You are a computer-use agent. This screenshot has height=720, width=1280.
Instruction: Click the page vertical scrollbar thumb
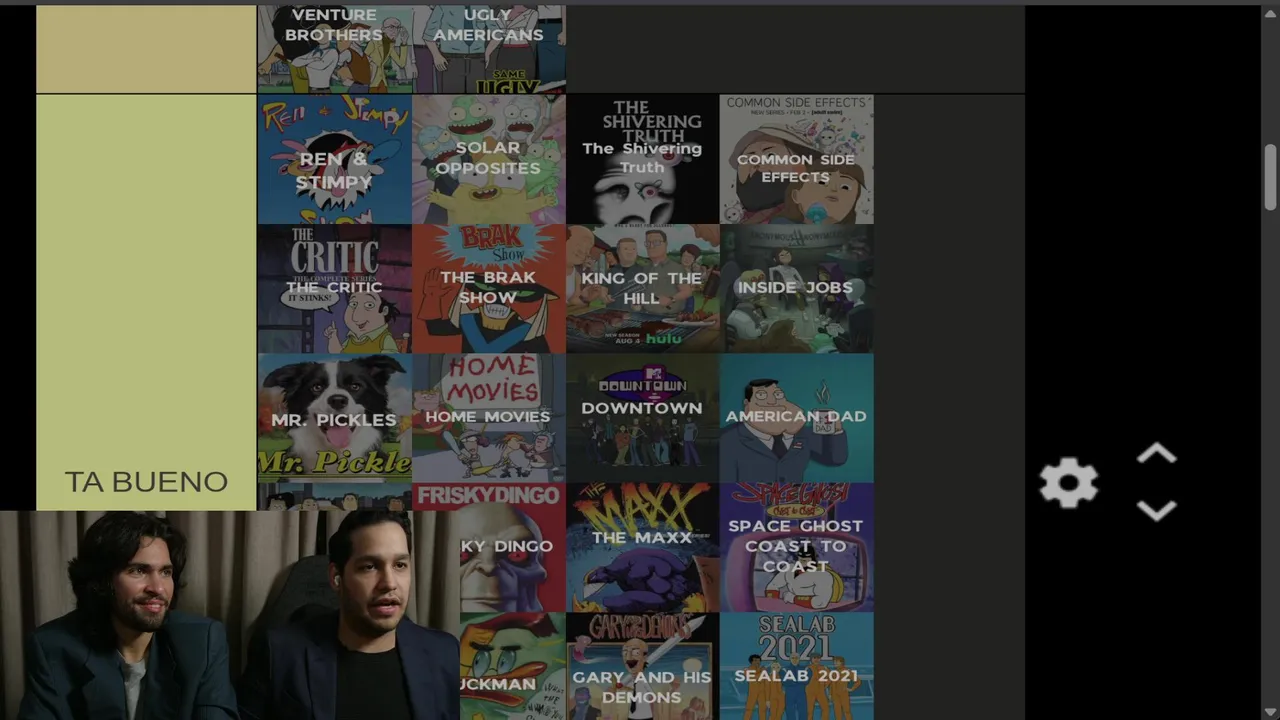tap(1270, 177)
